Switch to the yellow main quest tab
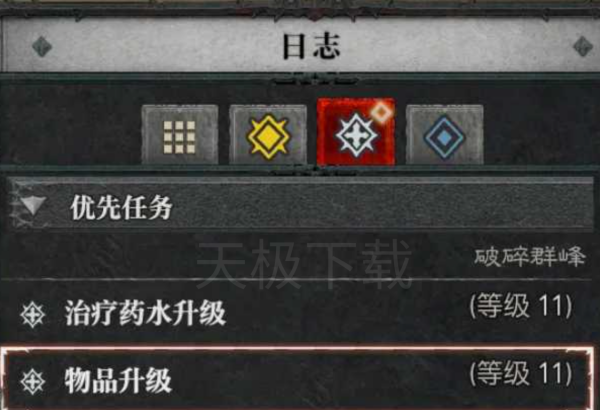 pyautogui.click(x=268, y=134)
